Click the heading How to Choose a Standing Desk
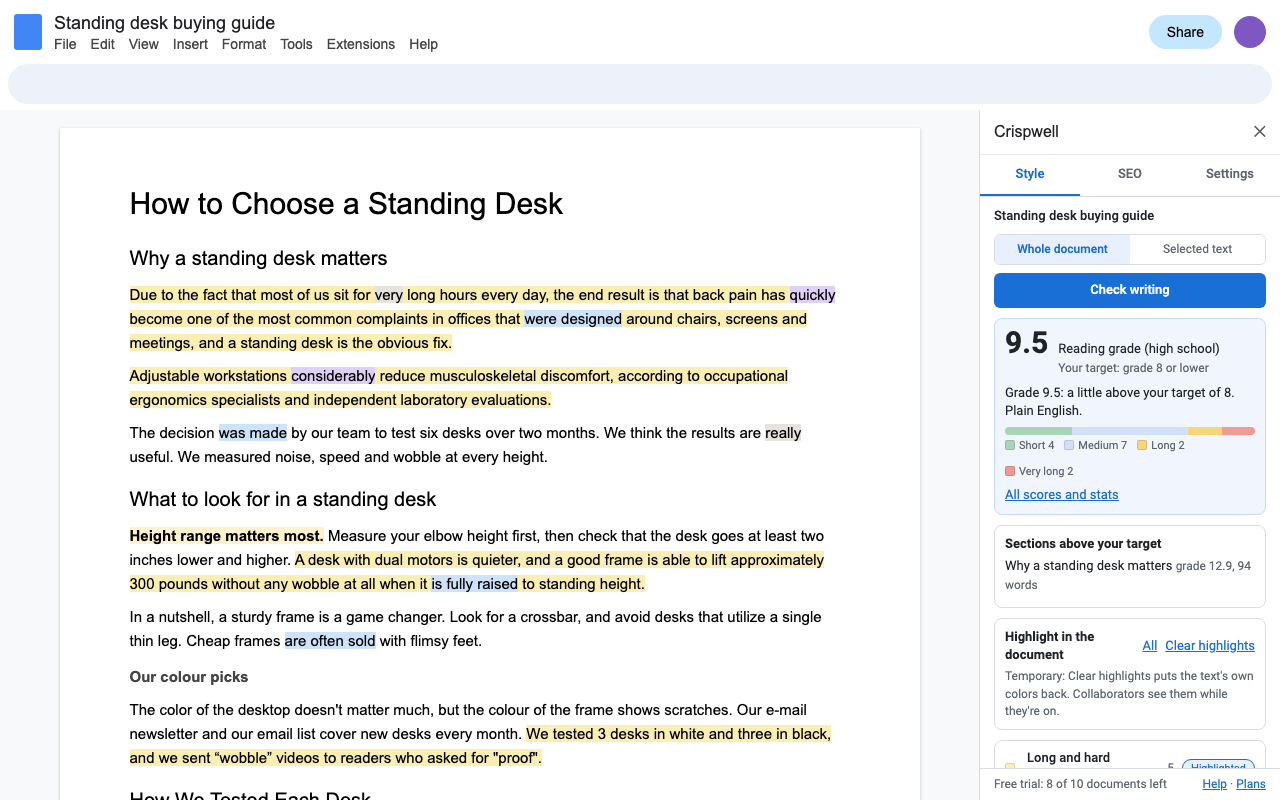1280x800 pixels. pyautogui.click(x=346, y=204)
